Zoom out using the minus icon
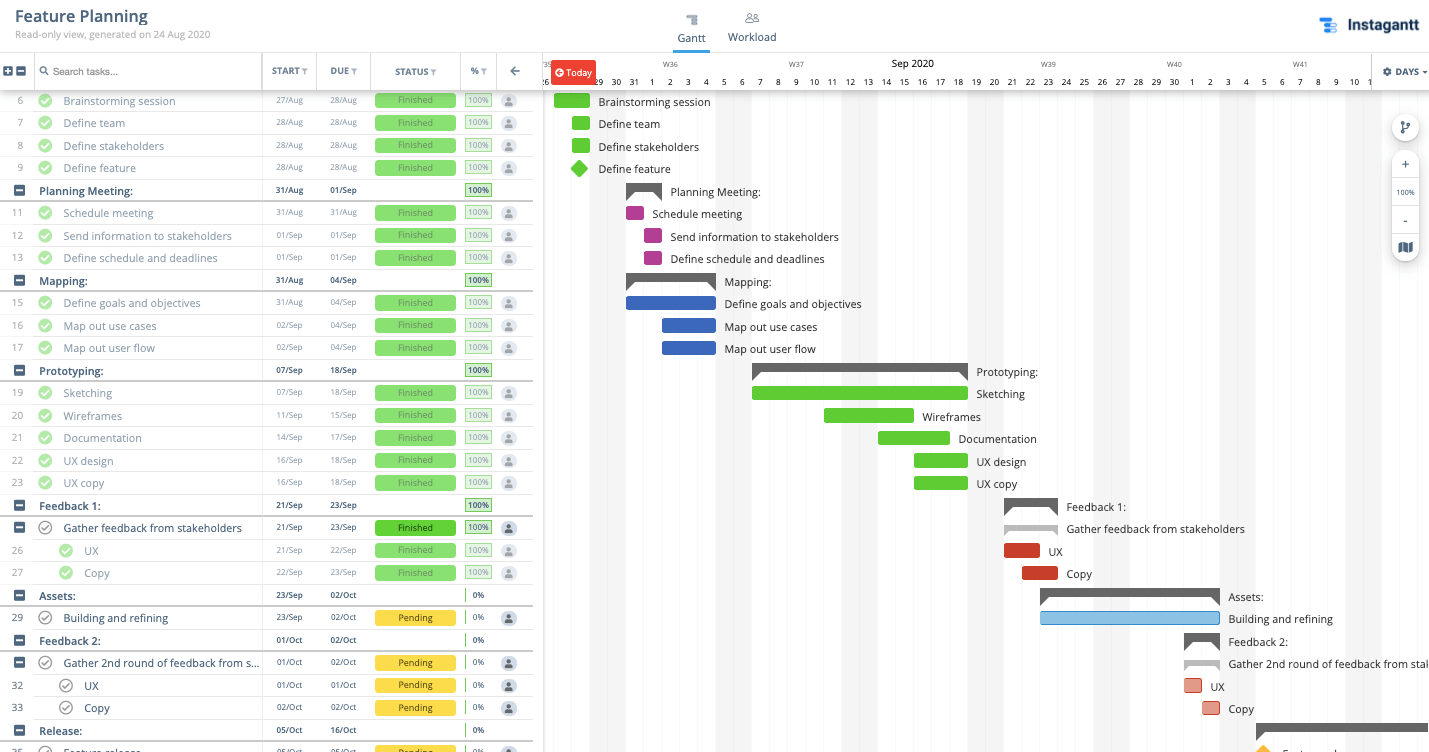This screenshot has width=1429, height=752. (x=1405, y=219)
